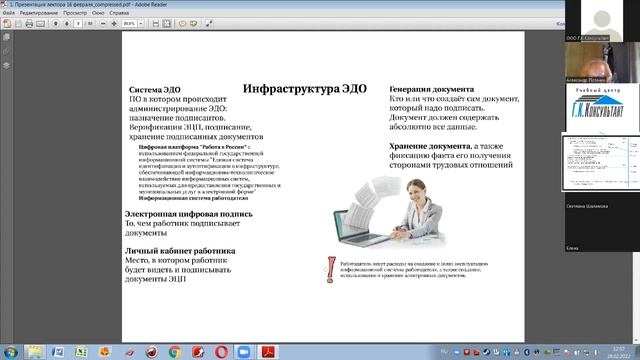Open layers panel in left sidebar
The width and height of the screenshot is (640, 360).
(6, 65)
